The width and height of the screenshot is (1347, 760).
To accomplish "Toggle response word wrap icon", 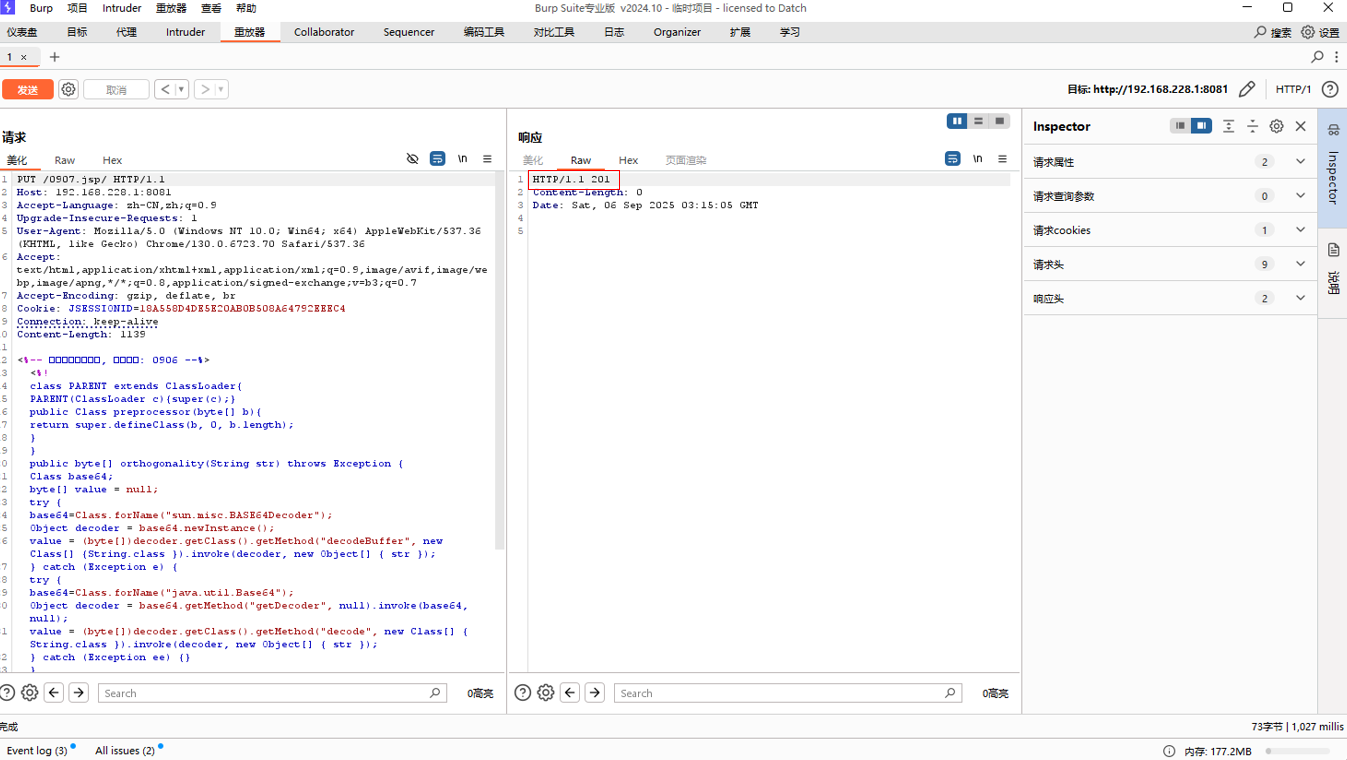I will point(952,159).
